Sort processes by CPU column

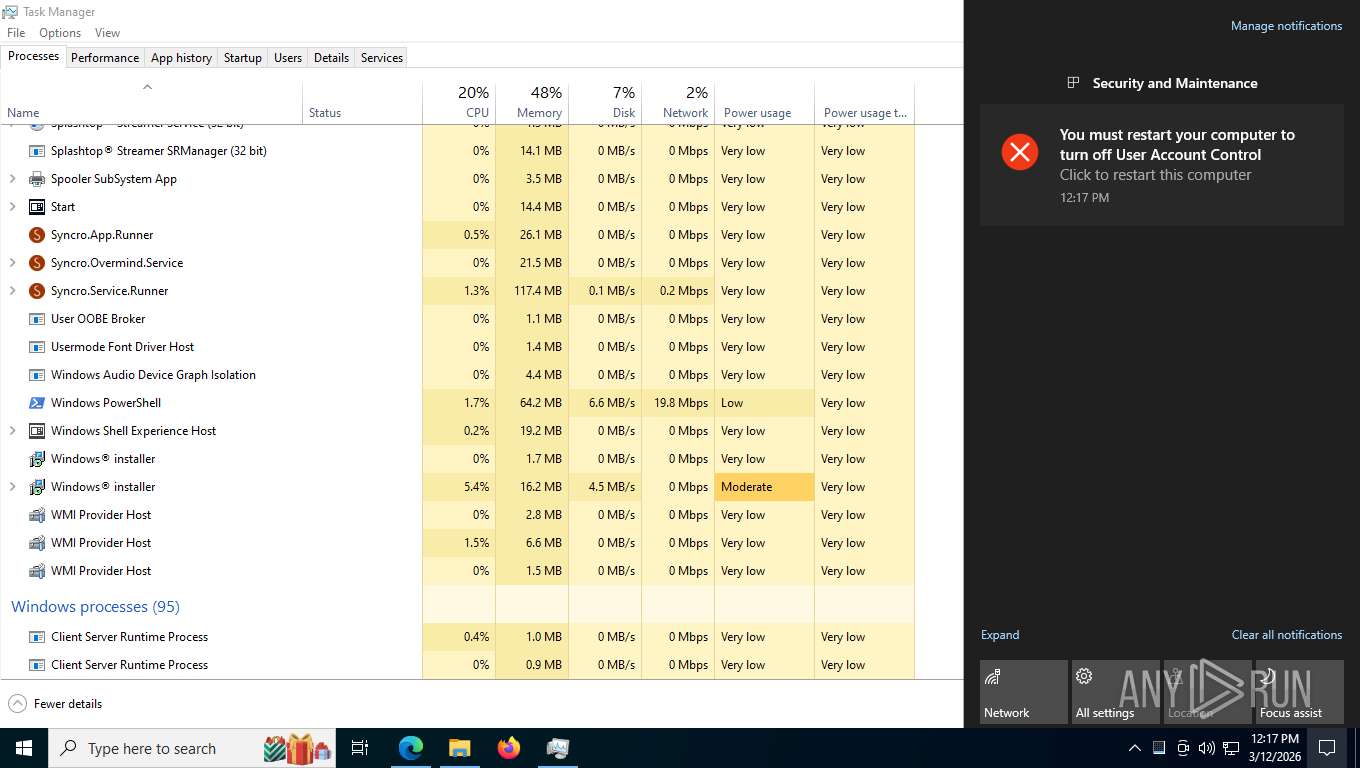pyautogui.click(x=459, y=102)
